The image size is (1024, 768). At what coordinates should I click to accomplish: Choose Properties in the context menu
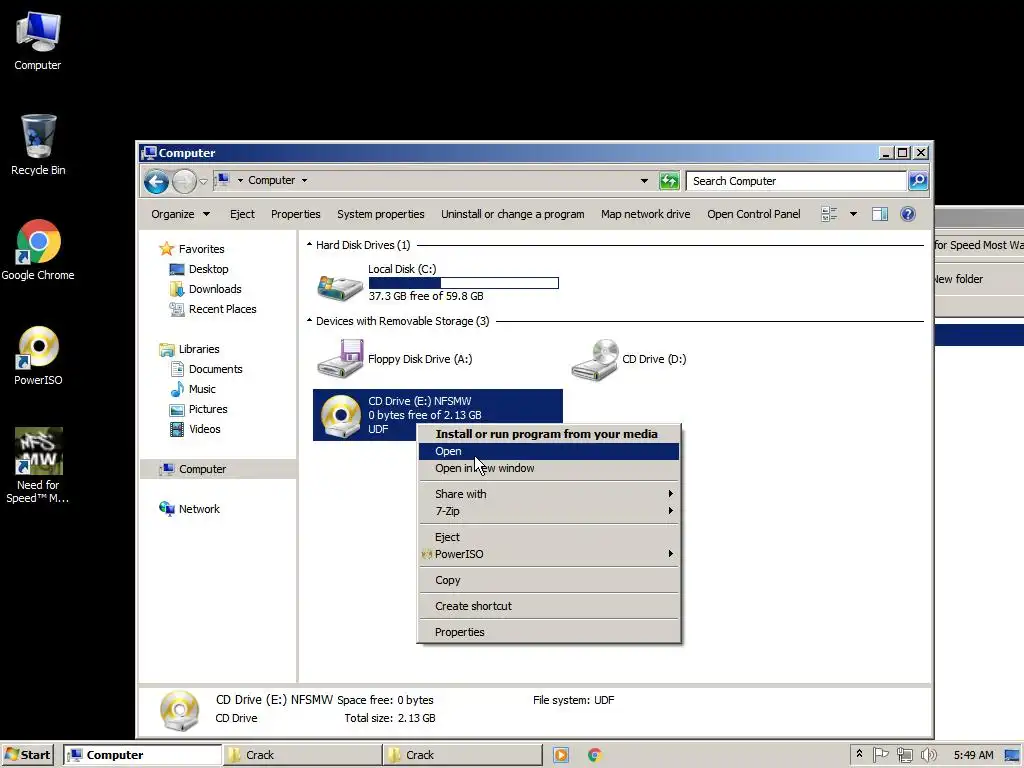coord(549,632)
